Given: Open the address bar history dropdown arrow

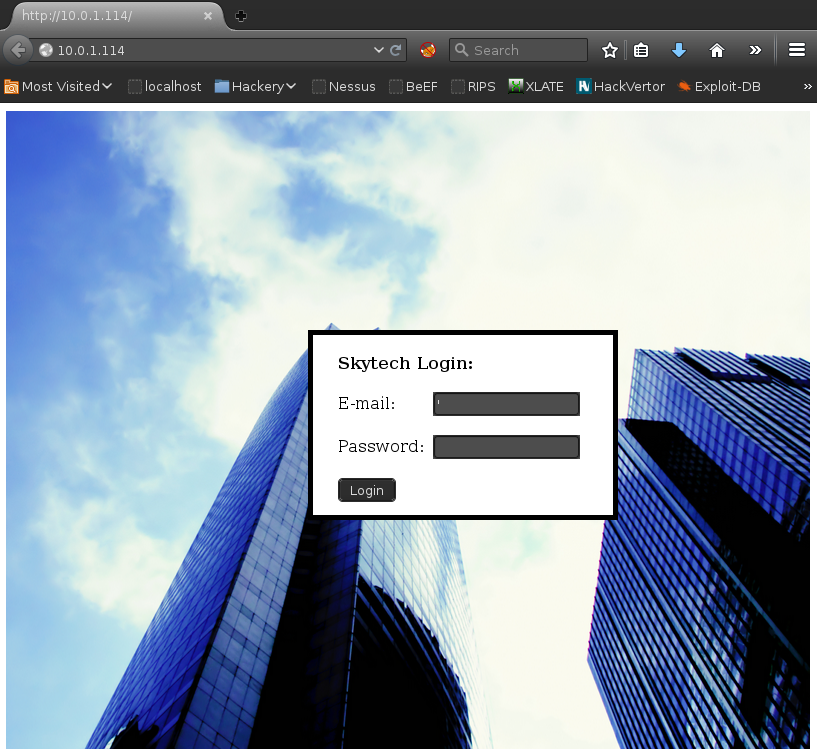Looking at the screenshot, I should pyautogui.click(x=379, y=49).
